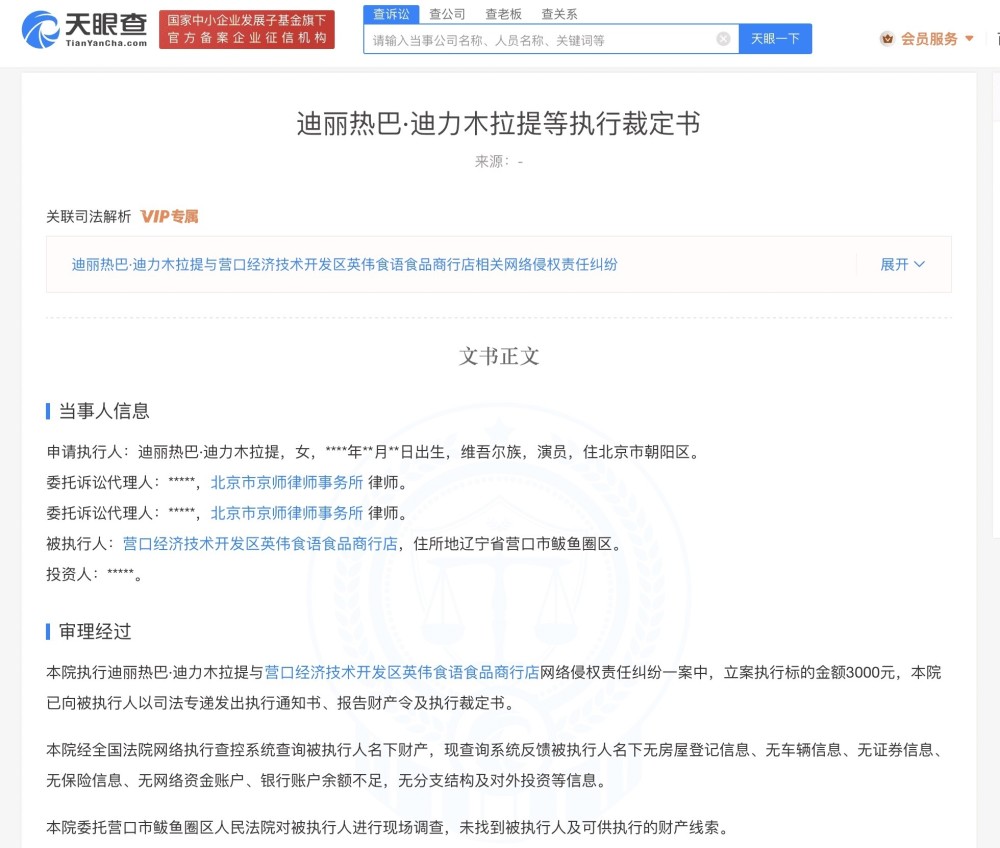1000x848 pixels.
Task: Click the 当事人信息 section heading
Action: click(104, 411)
